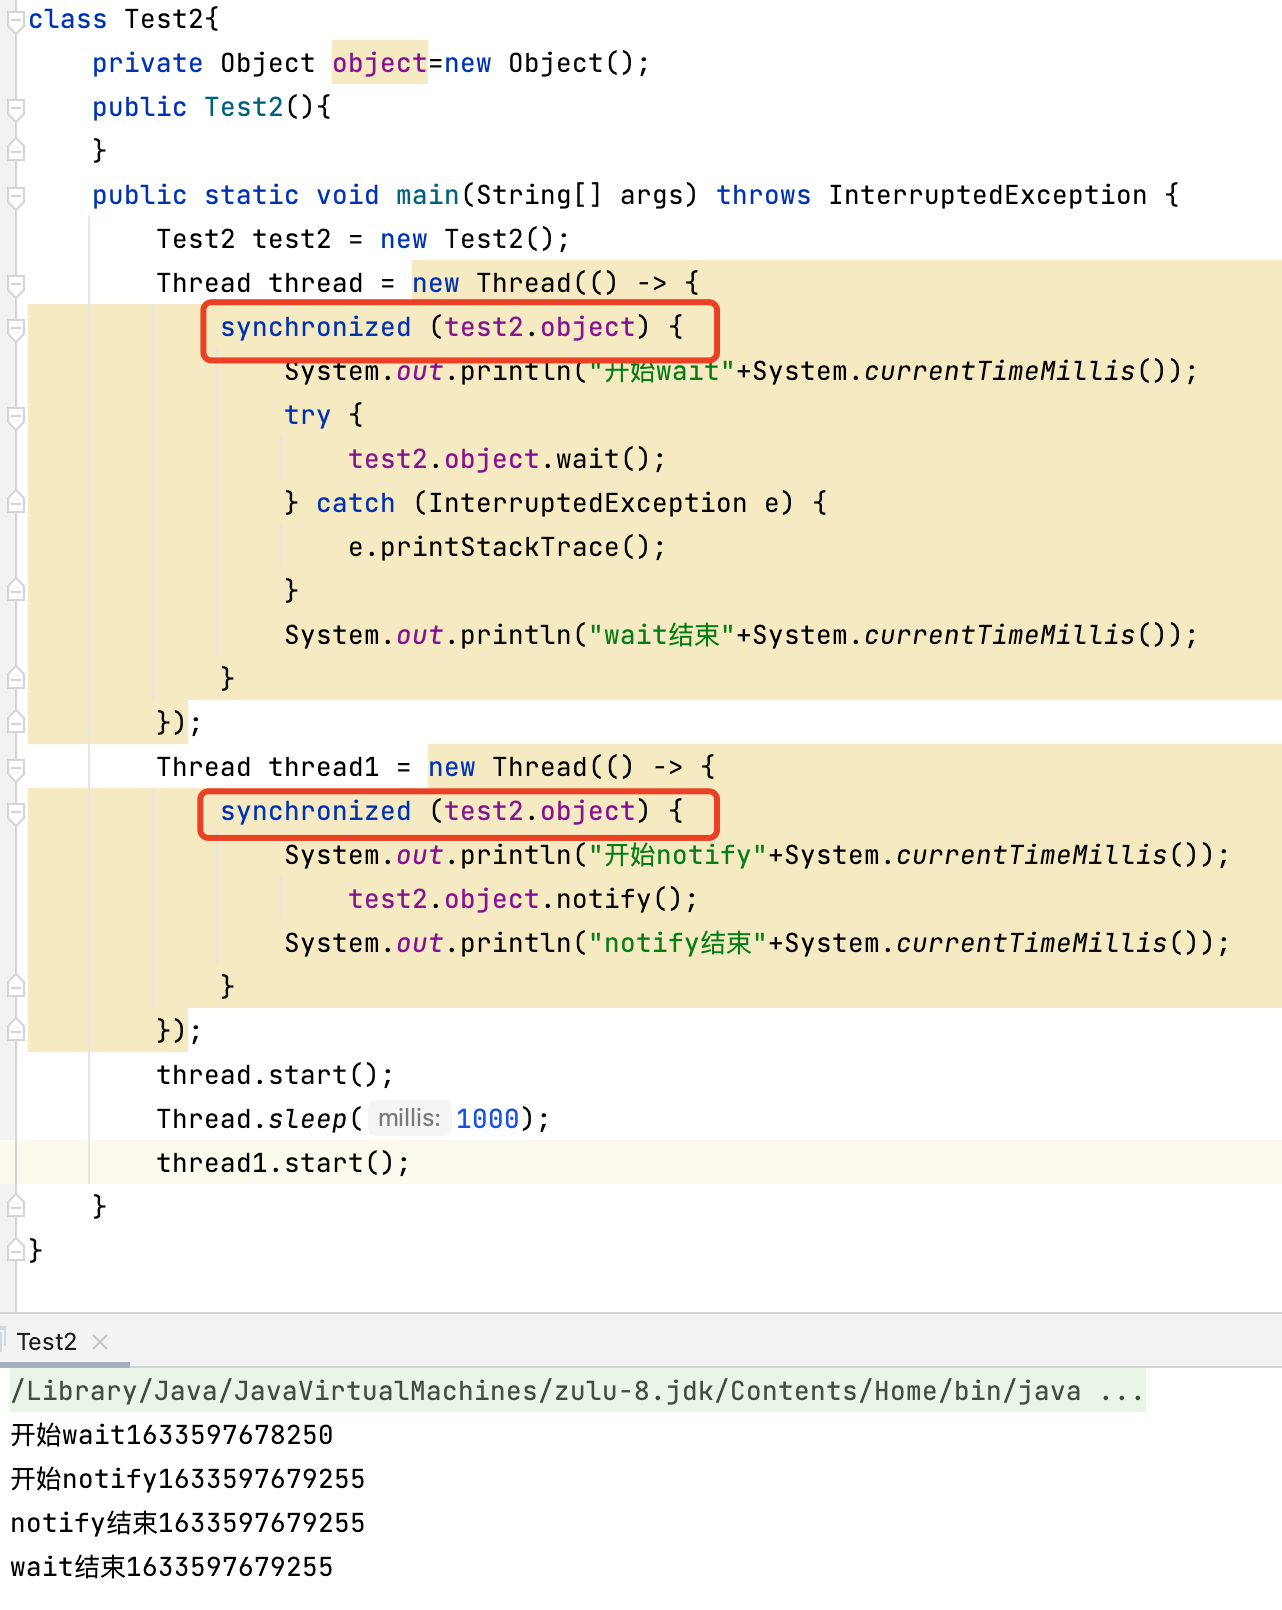The width and height of the screenshot is (1282, 1610).
Task: Close the Test2 run tab
Action: coord(100,1342)
